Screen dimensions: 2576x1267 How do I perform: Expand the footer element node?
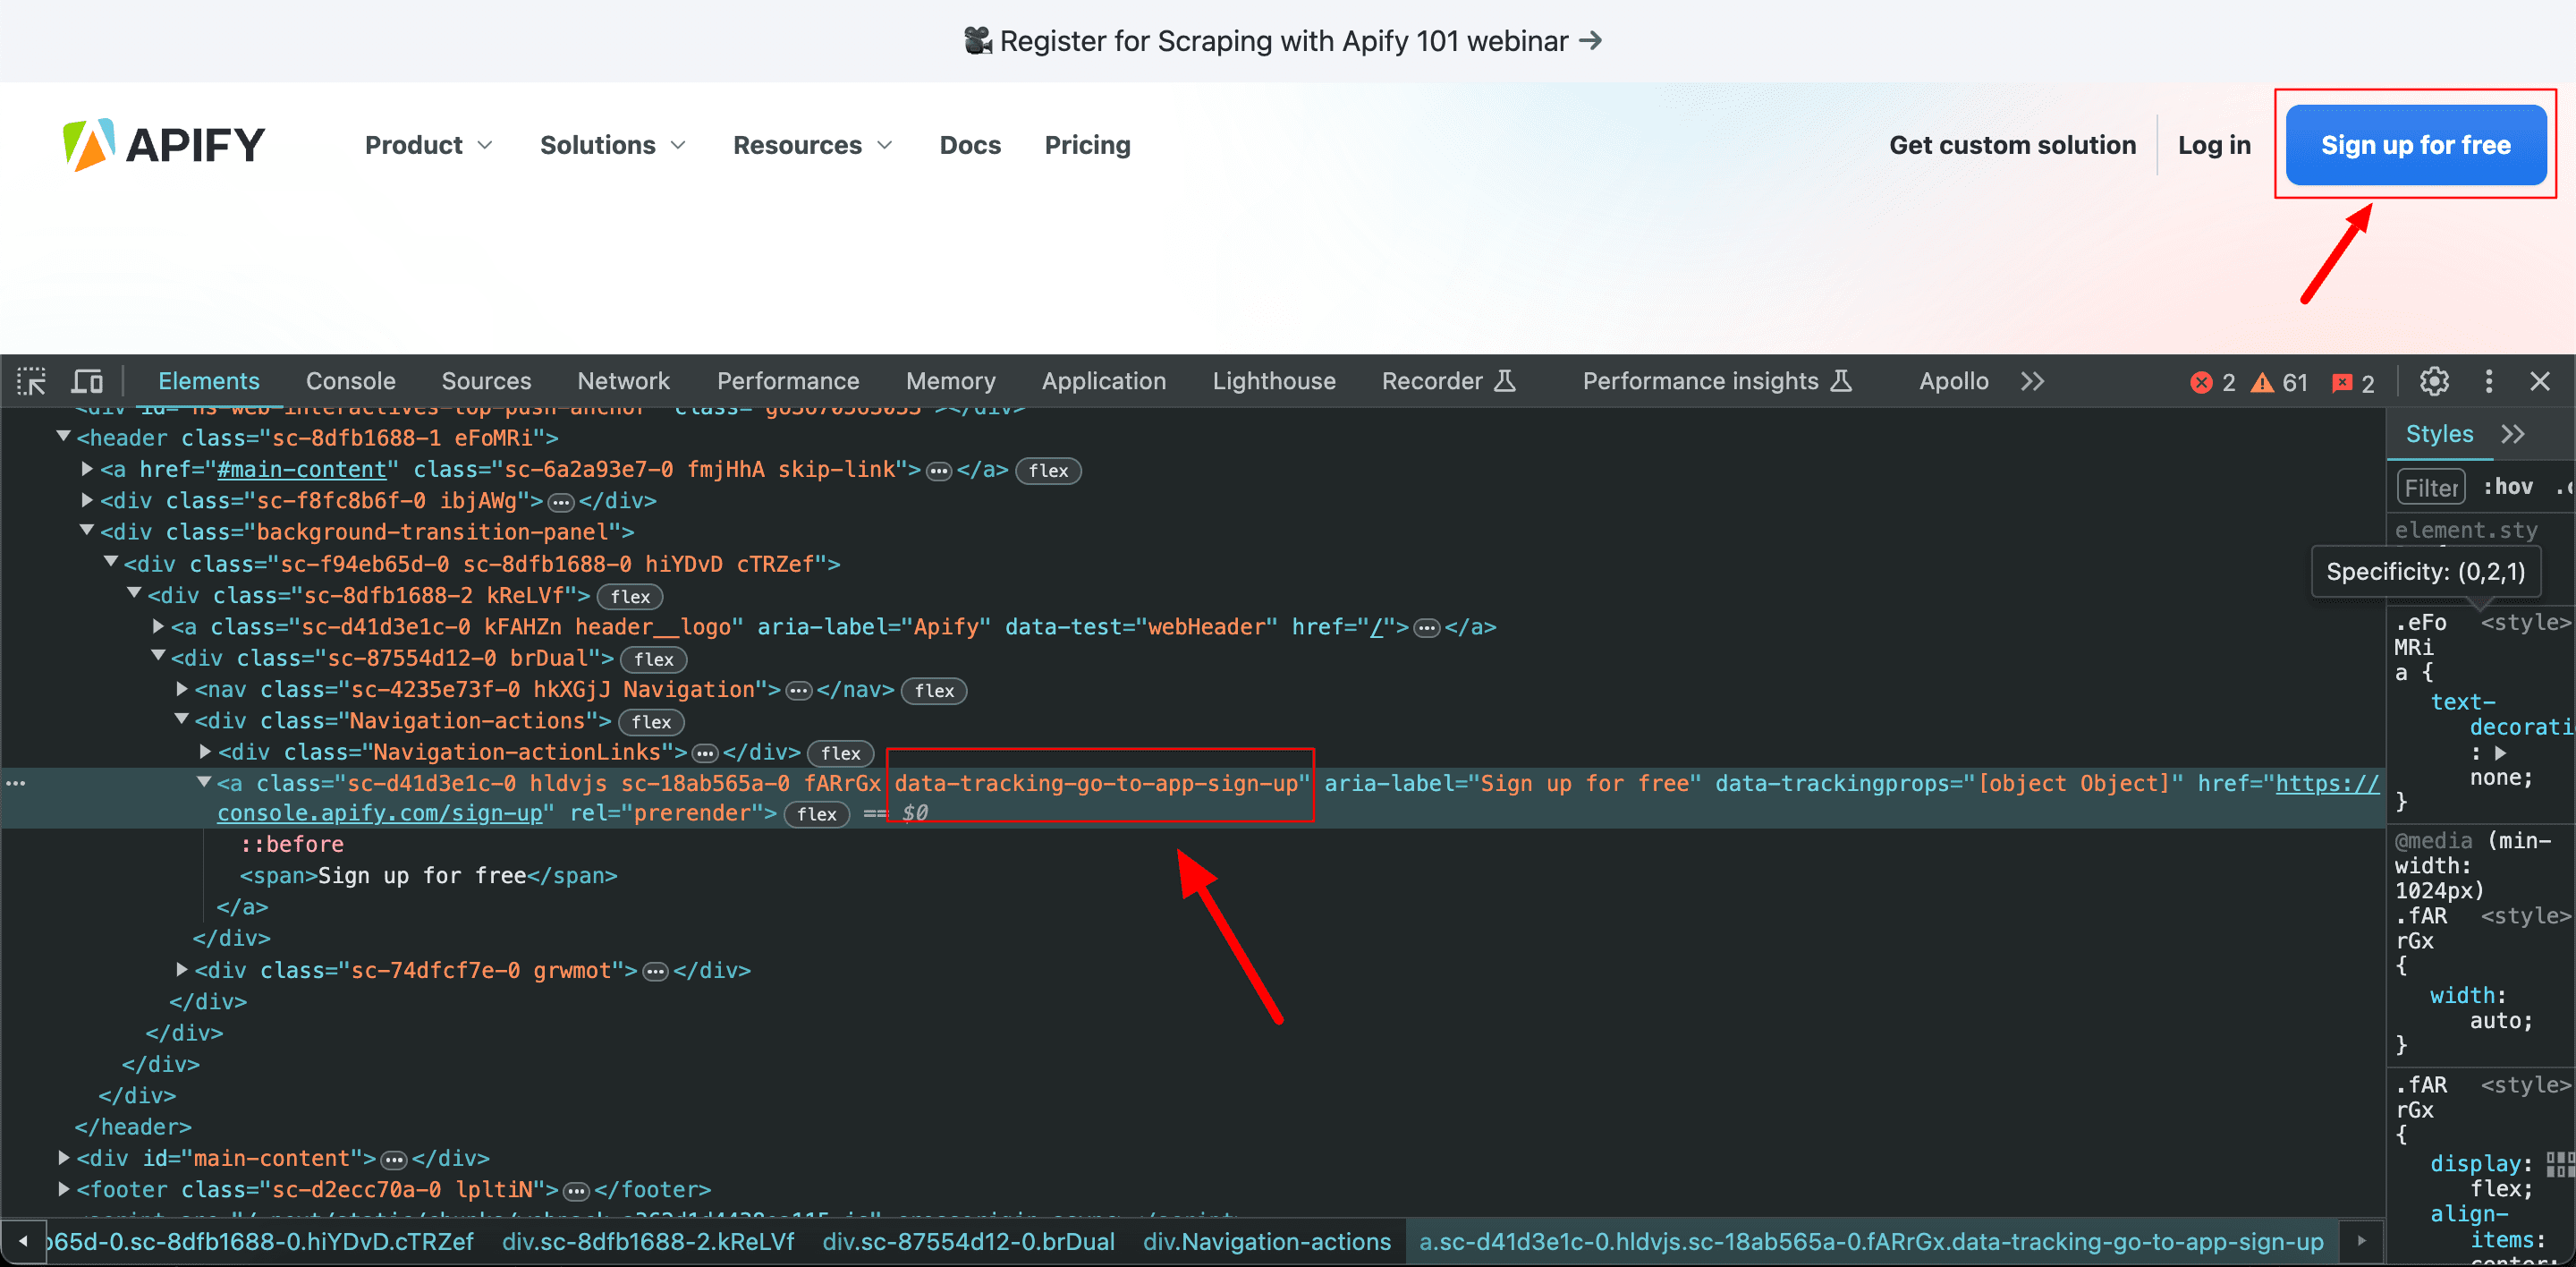point(63,1189)
